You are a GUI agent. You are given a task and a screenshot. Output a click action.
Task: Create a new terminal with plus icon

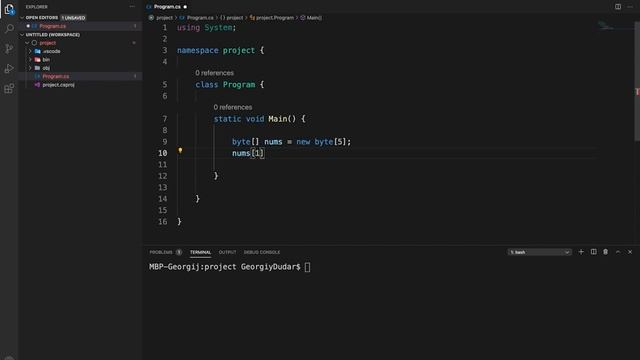pyautogui.click(x=581, y=252)
